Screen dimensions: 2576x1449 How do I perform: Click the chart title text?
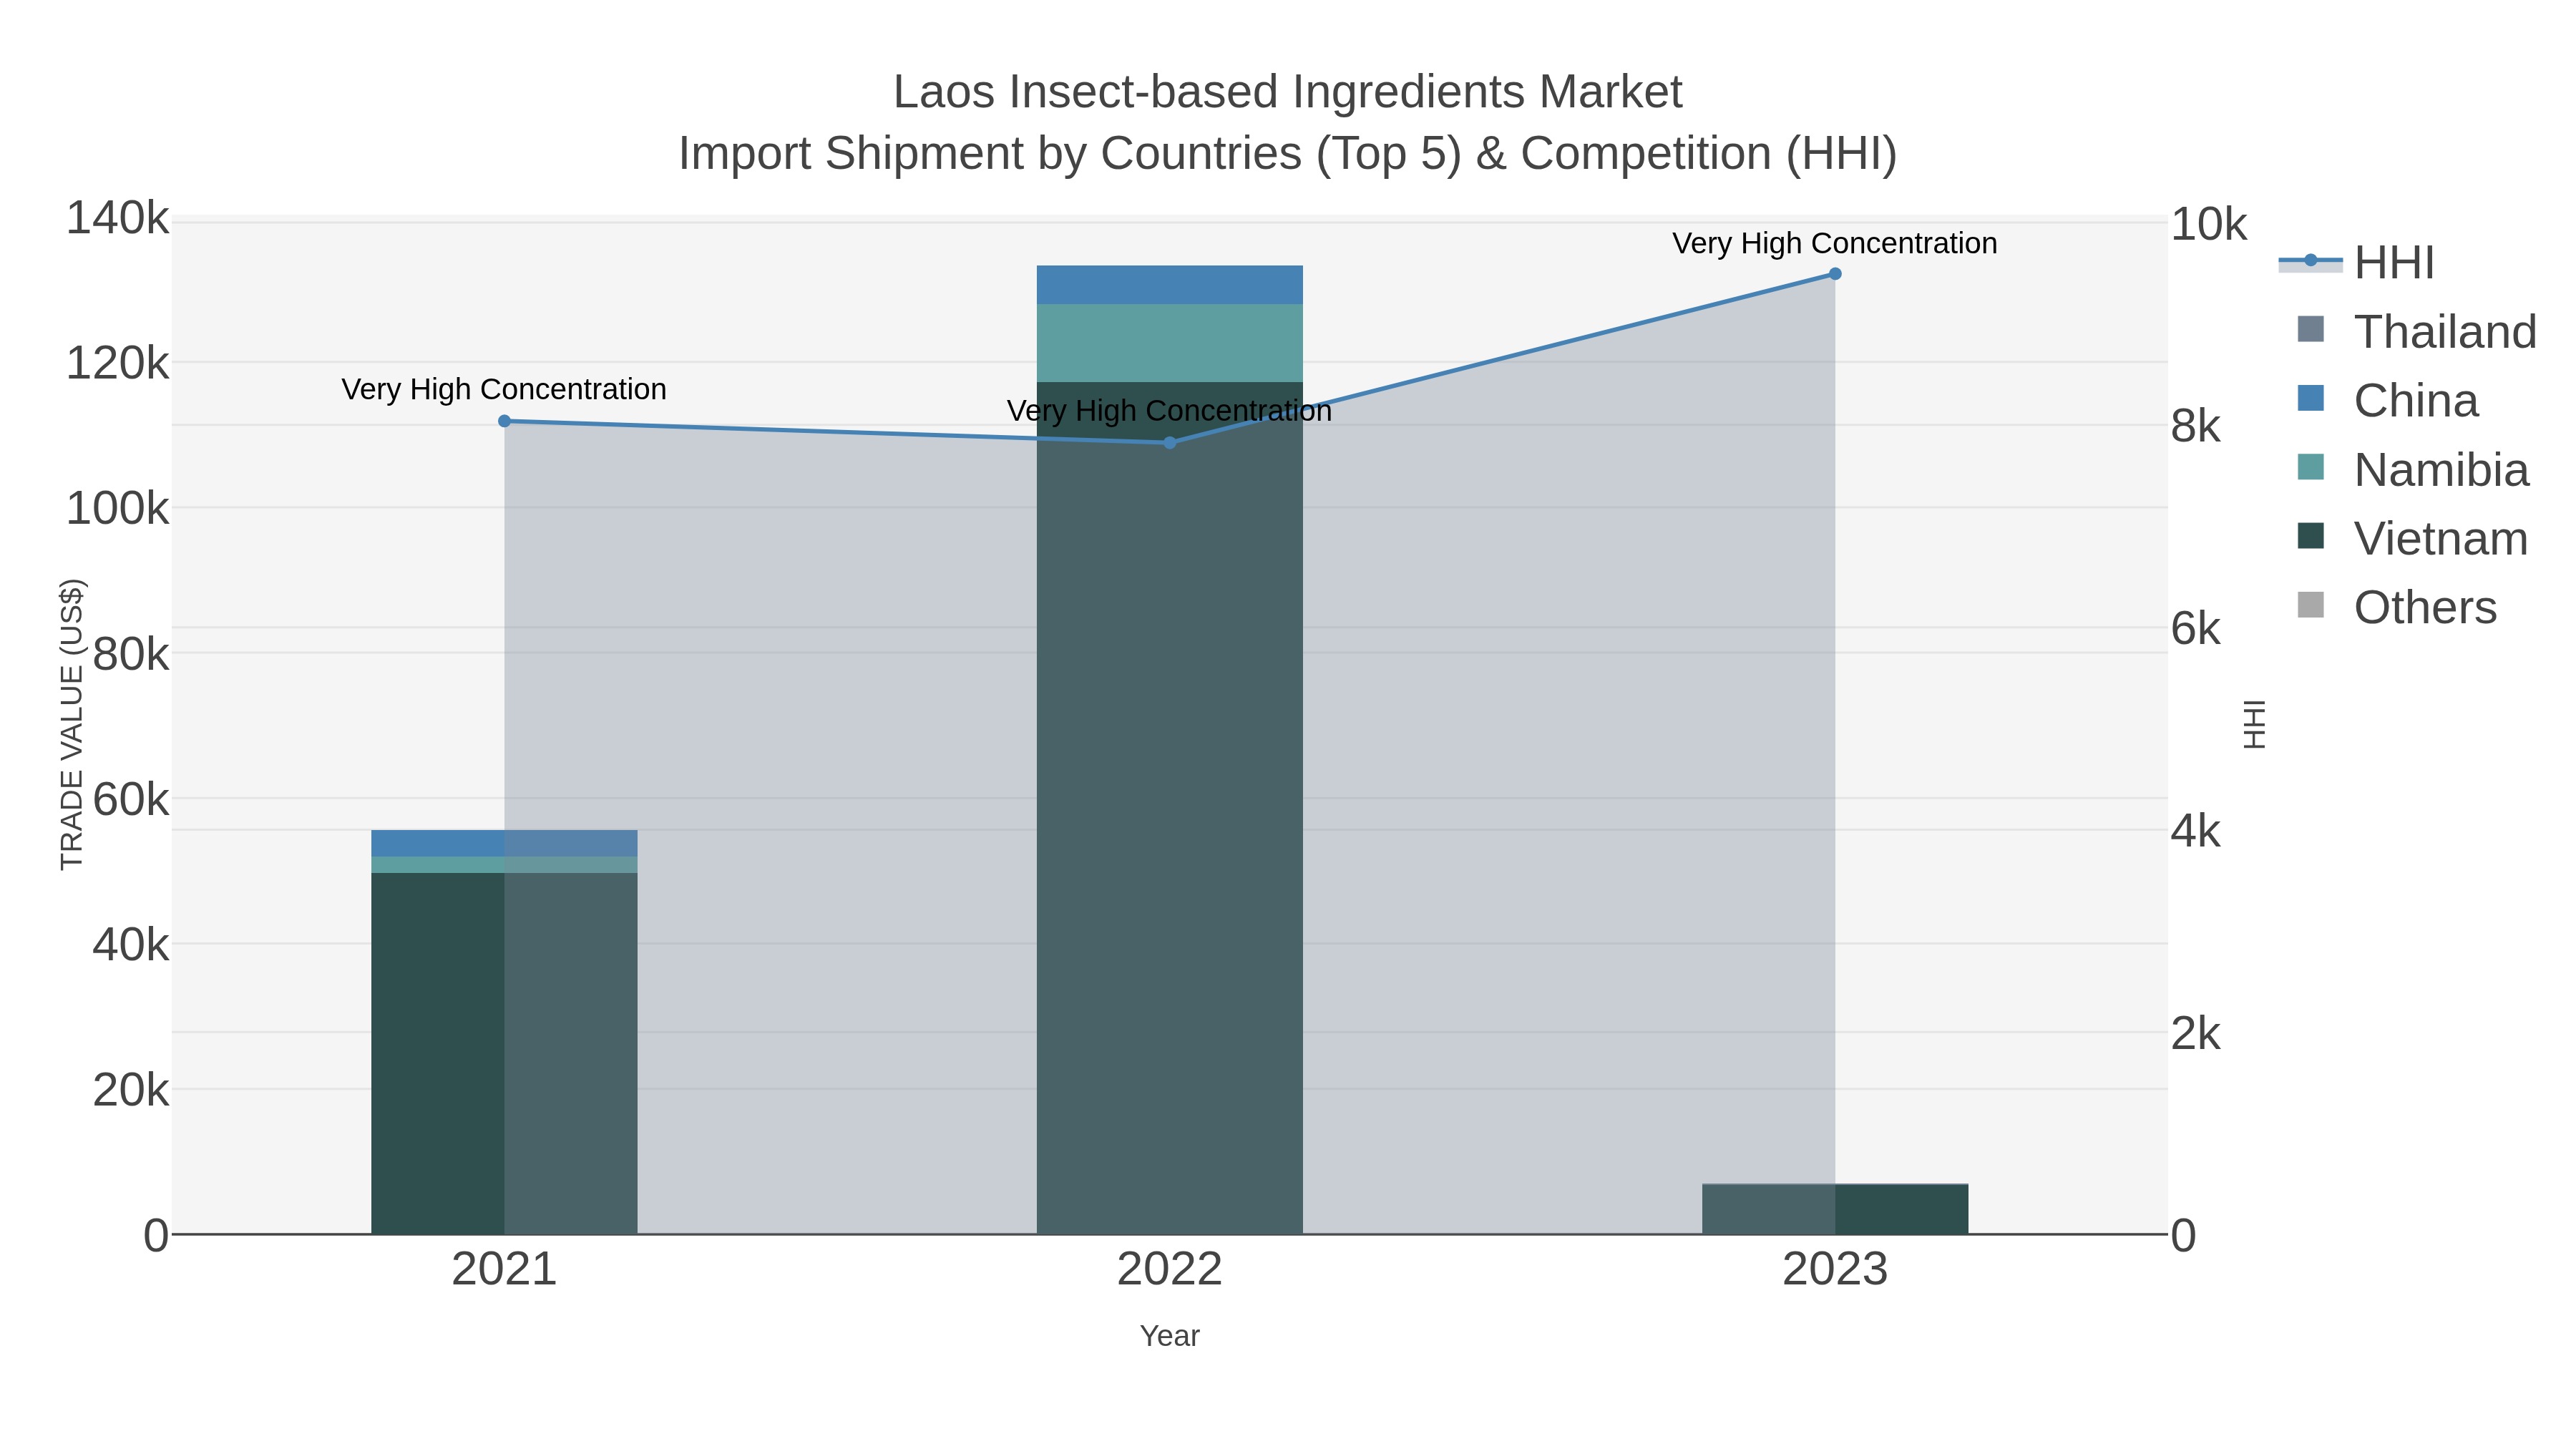click(1288, 122)
